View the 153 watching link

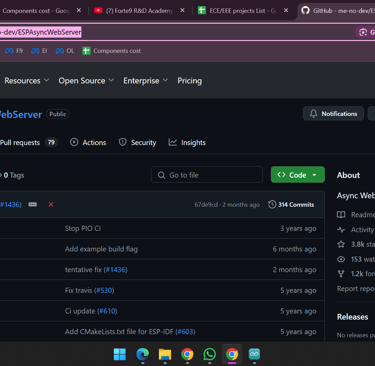(x=356, y=259)
